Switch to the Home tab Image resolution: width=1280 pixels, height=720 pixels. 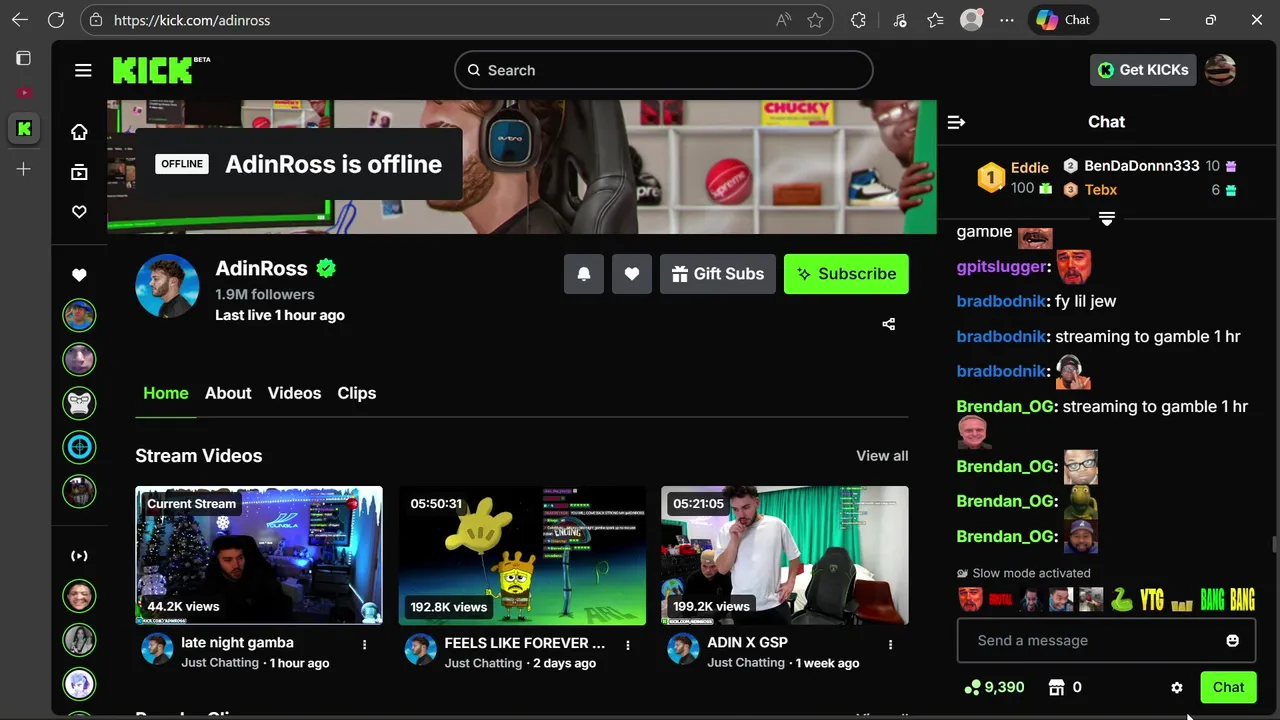click(166, 393)
